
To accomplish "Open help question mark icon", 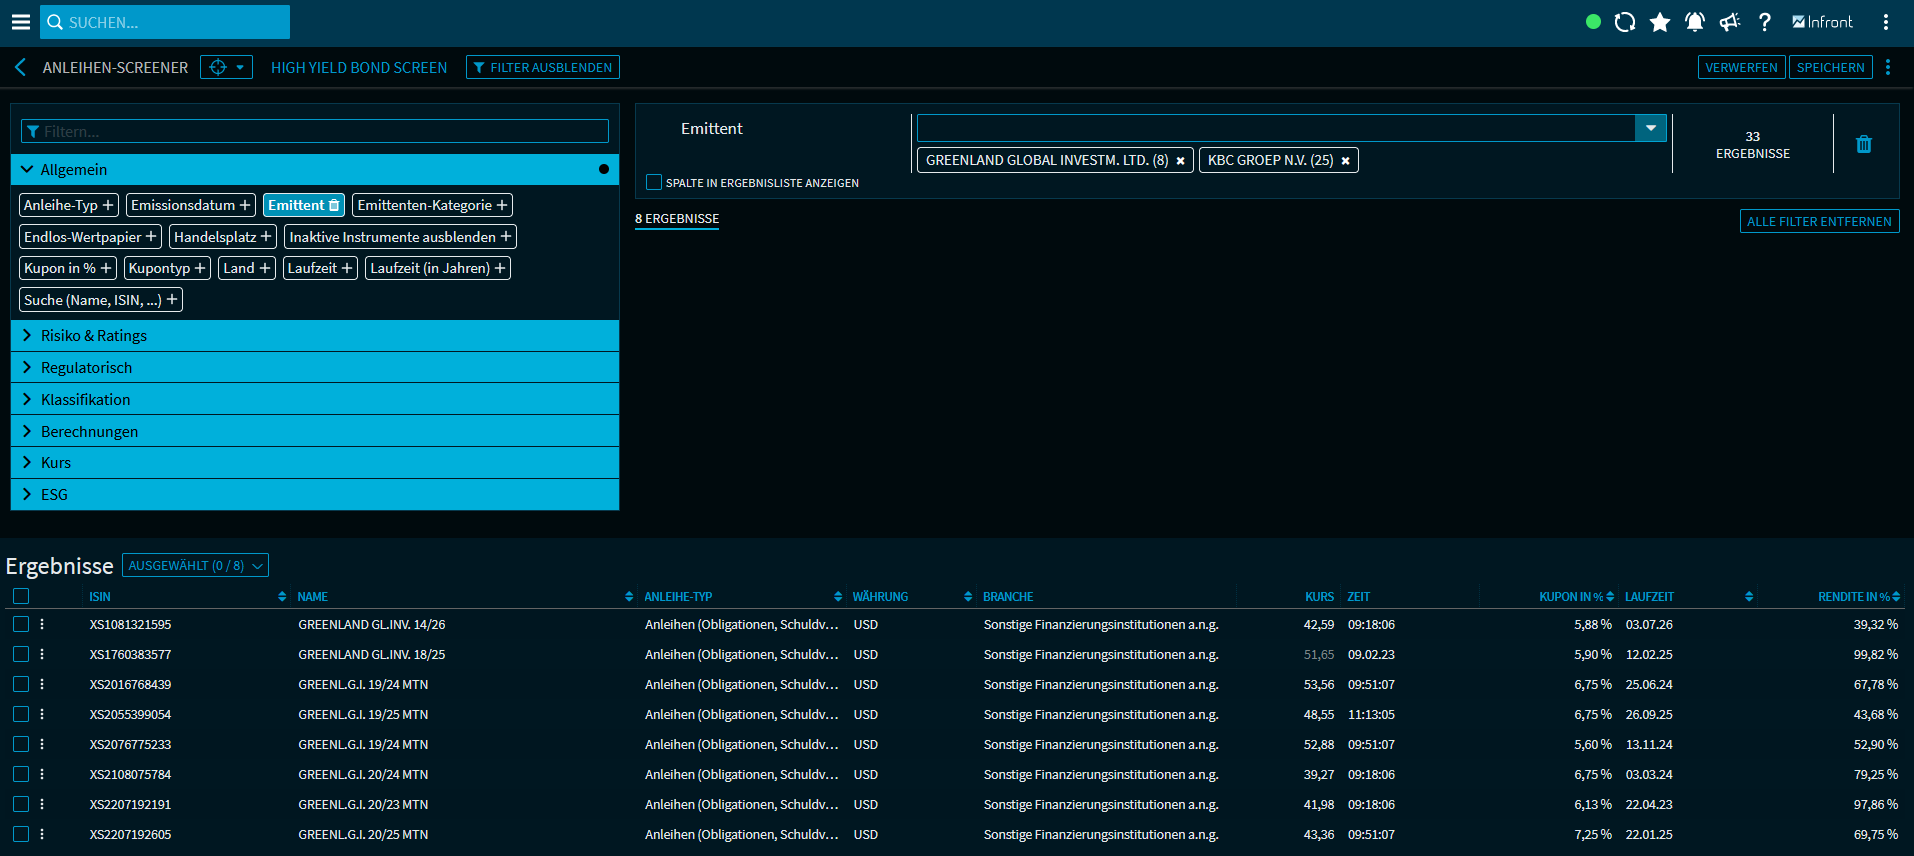I will point(1765,22).
